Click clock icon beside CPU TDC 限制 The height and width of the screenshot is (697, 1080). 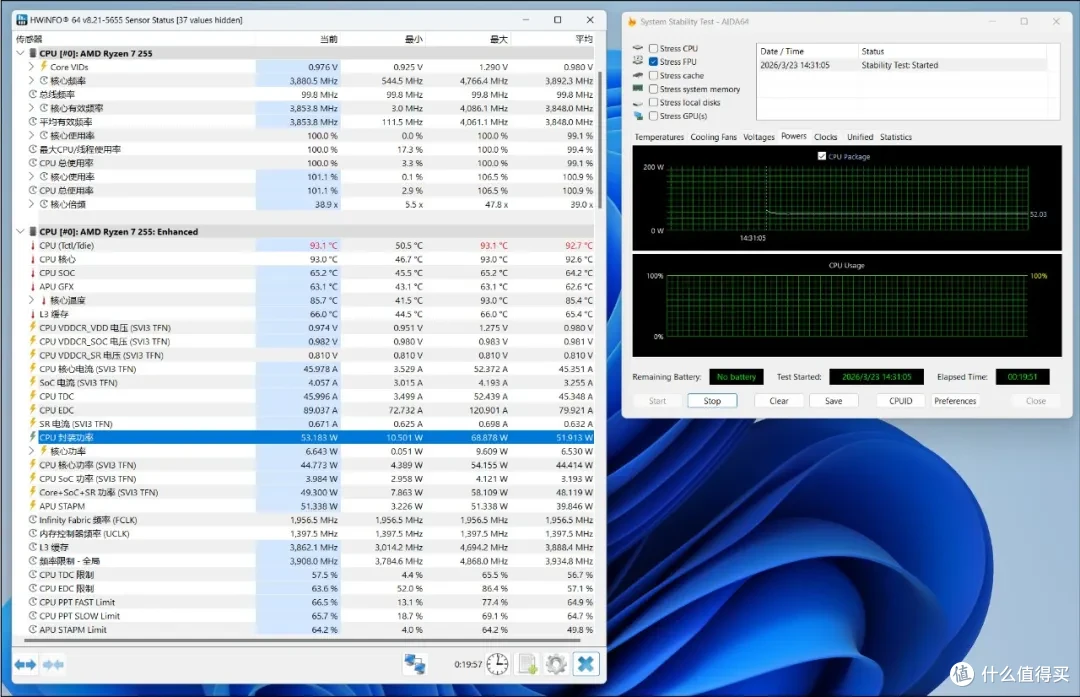(32, 574)
